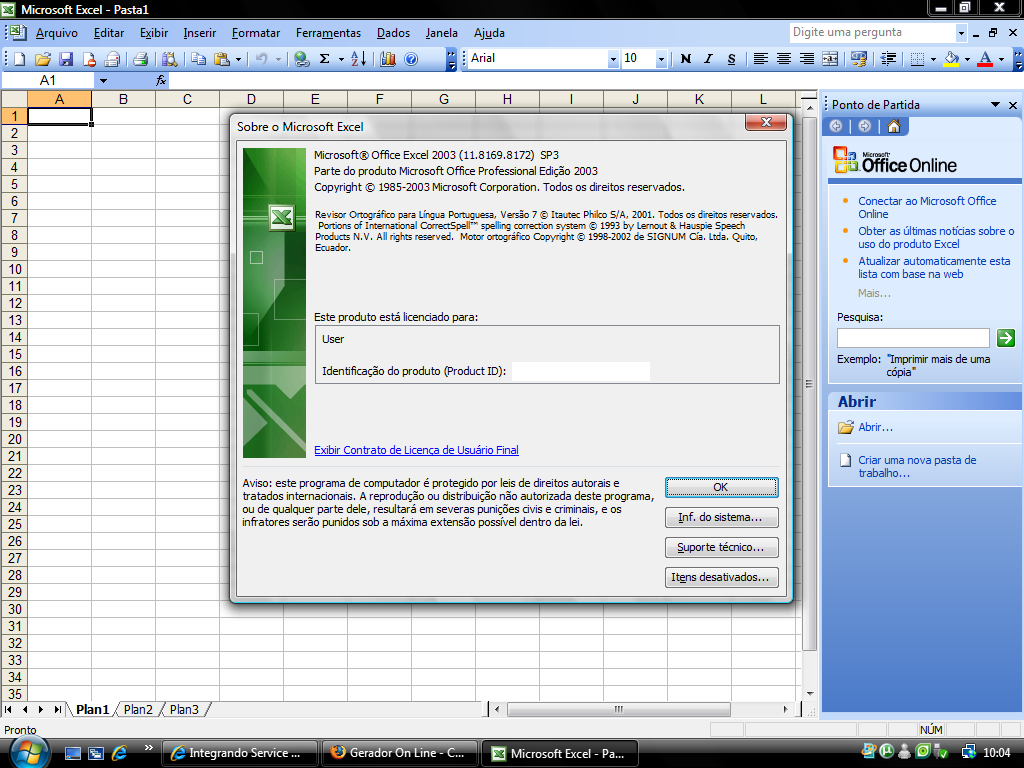Launch the Chart Wizard icon
This screenshot has width=1024, height=768.
[x=386, y=58]
